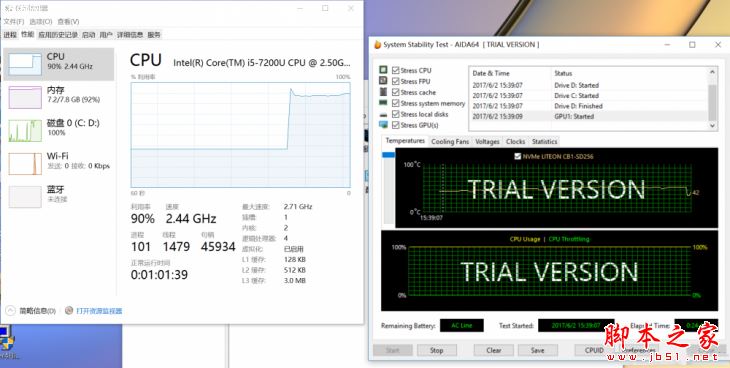This screenshot has height=368, width=730.
Task: Click the scrollbar thumb in AIDA64 log list
Action: pyautogui.click(x=712, y=102)
